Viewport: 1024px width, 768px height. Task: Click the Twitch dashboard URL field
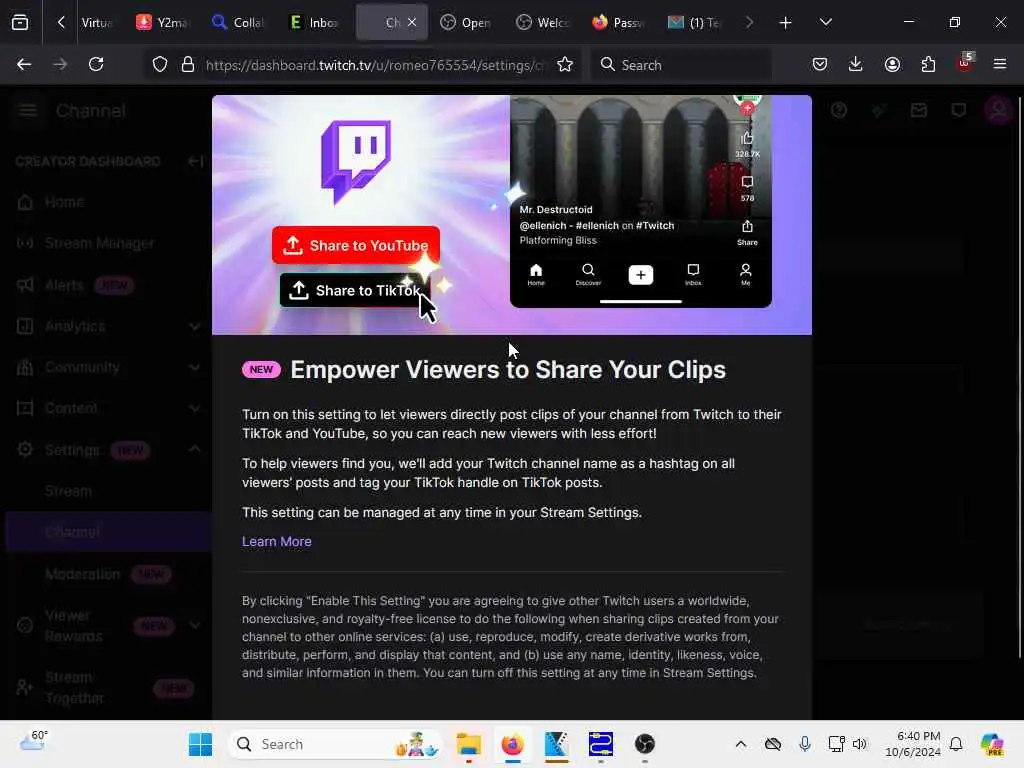pyautogui.click(x=375, y=65)
